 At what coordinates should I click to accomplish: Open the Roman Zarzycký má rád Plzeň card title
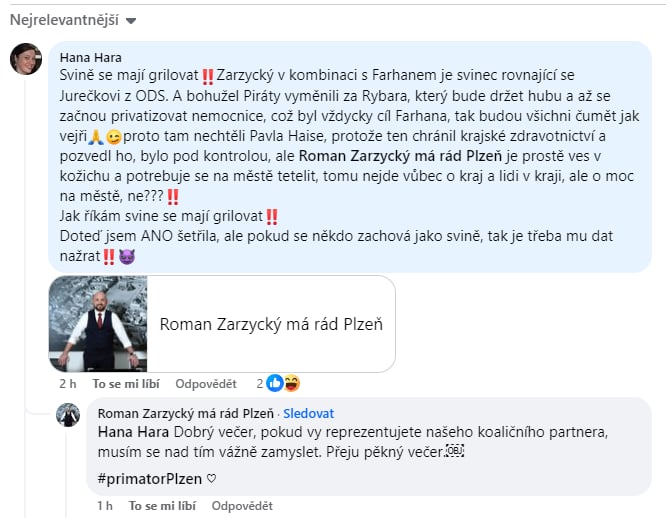click(271, 324)
